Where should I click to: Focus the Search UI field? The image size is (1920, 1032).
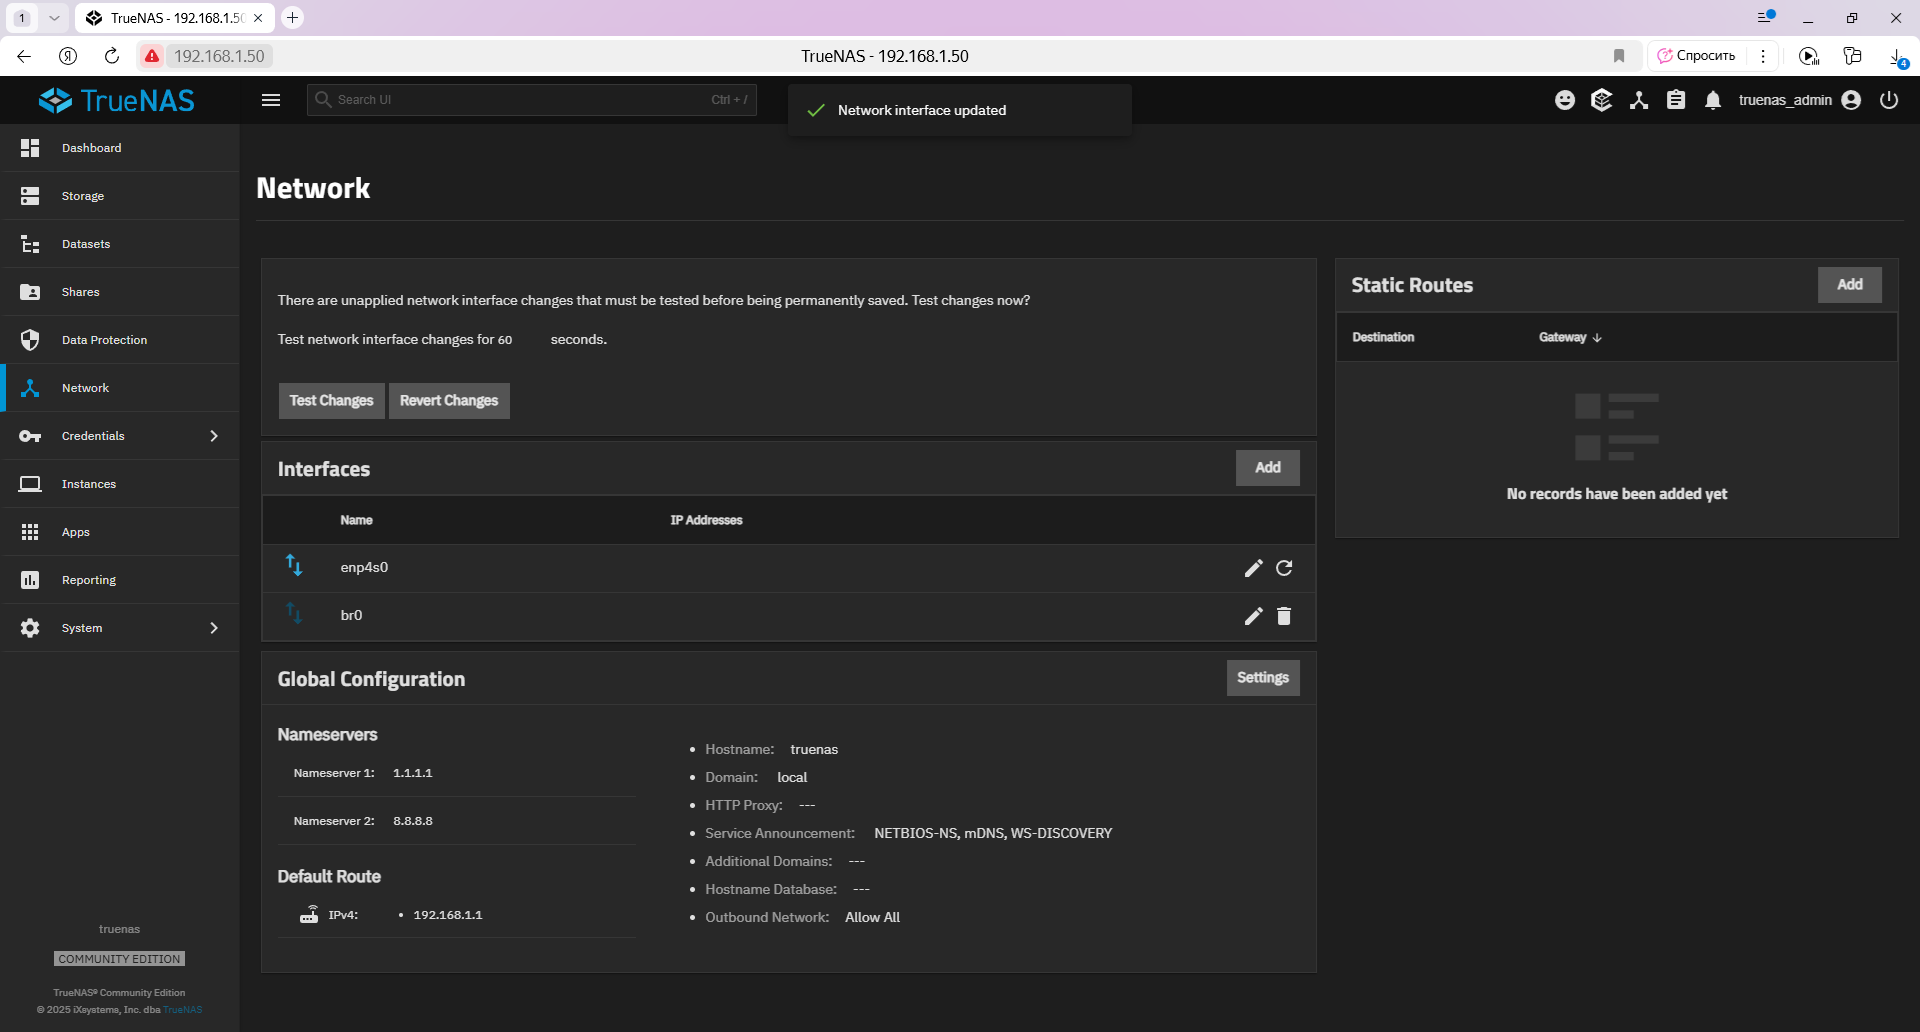[x=532, y=100]
